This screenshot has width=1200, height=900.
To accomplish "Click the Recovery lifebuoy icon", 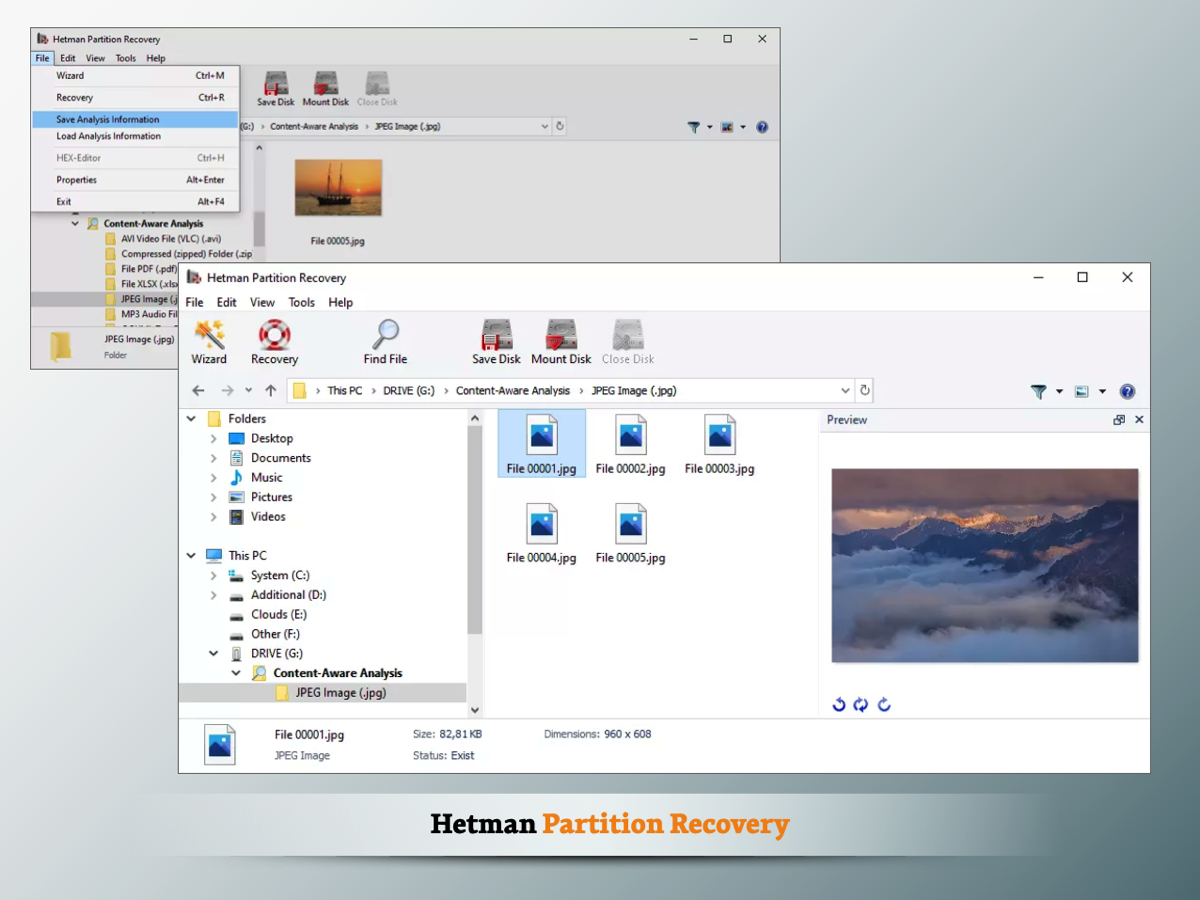I will tap(274, 342).
